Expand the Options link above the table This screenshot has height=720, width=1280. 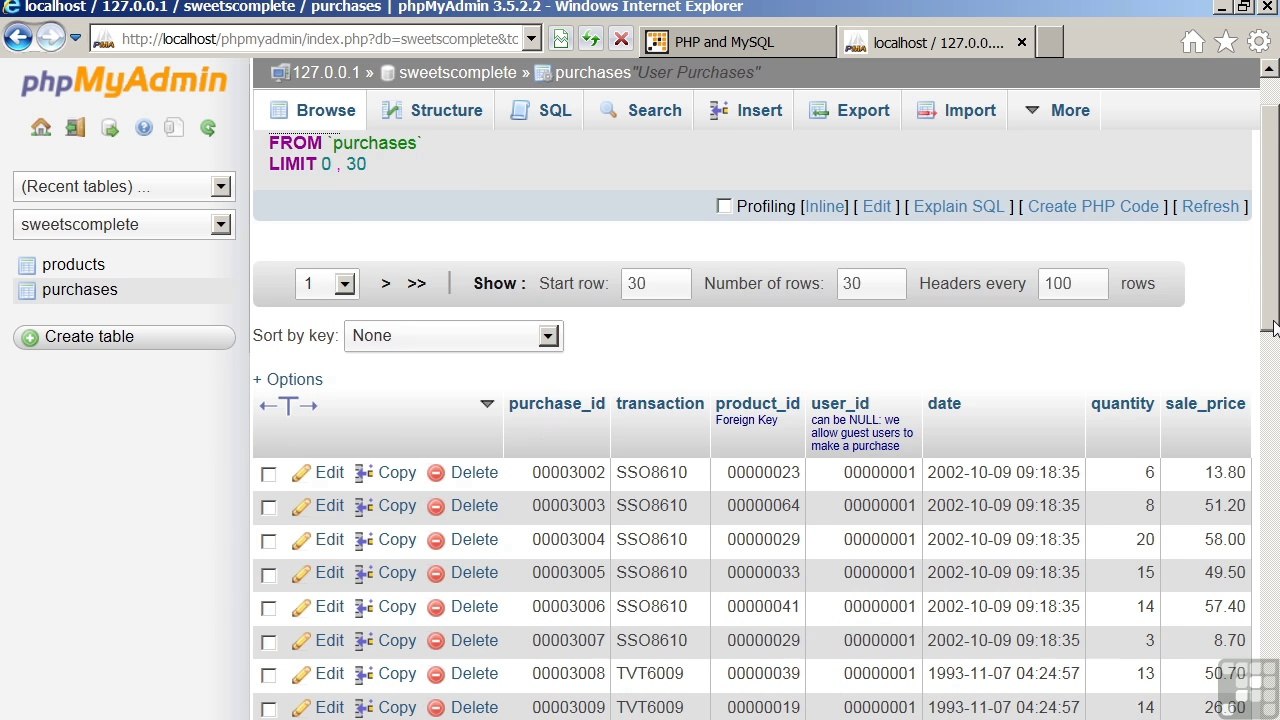[288, 379]
